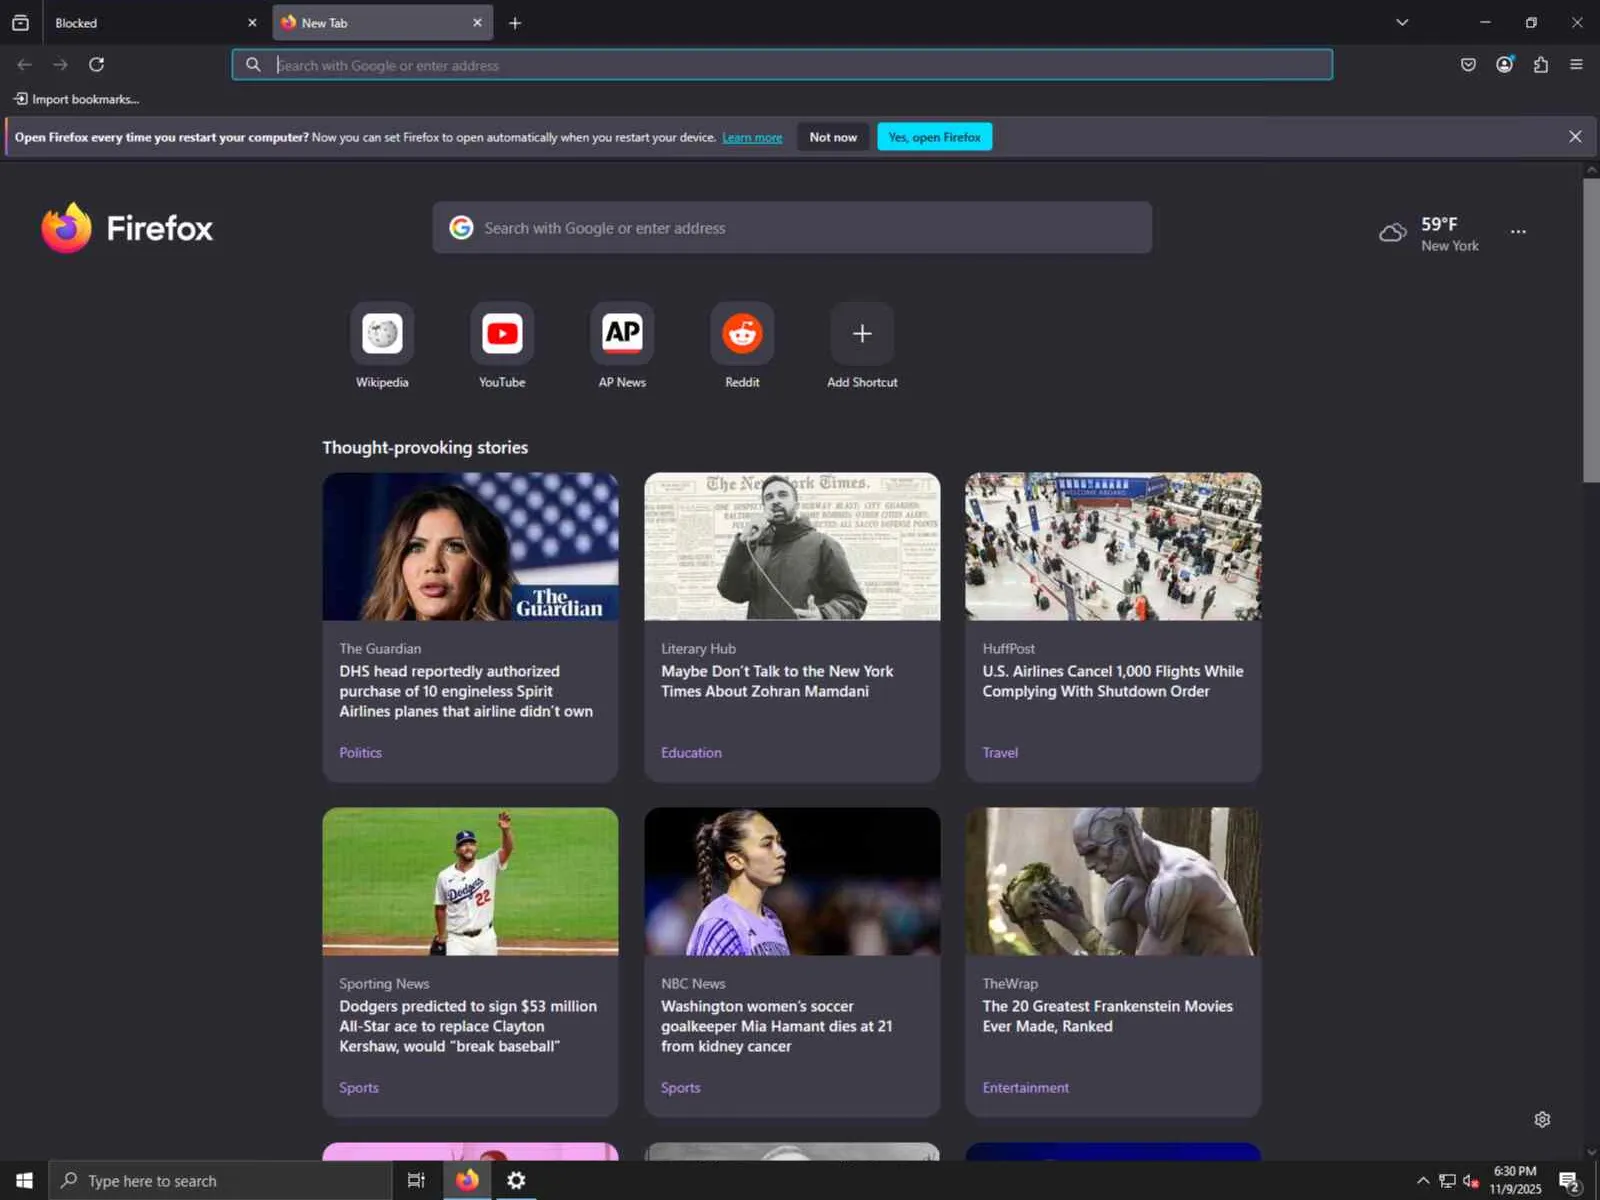The image size is (1600, 1200).
Task: Open U.S. Airlines Cancel 1,000 Flights headline
Action: 1113,681
